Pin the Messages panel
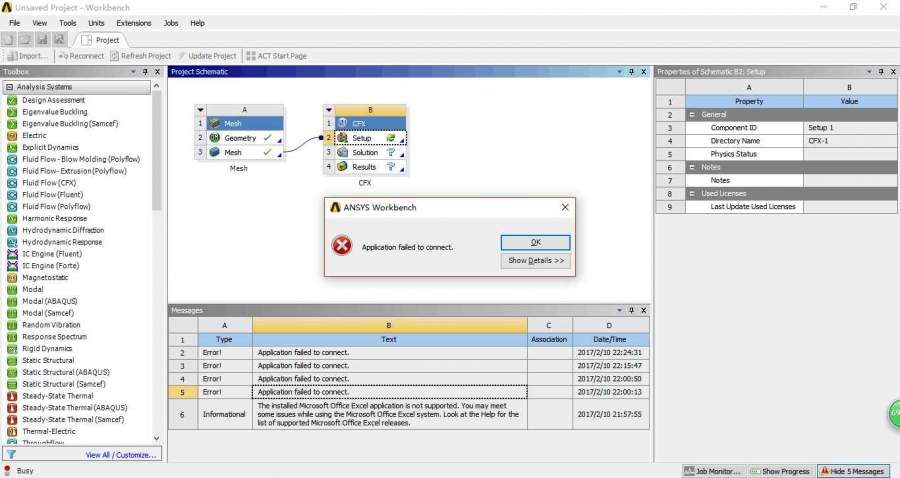 point(631,310)
